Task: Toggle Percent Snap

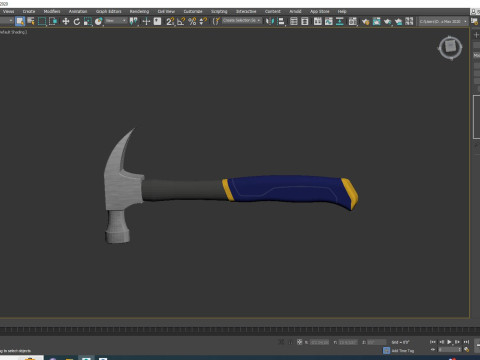Action: 192,21
